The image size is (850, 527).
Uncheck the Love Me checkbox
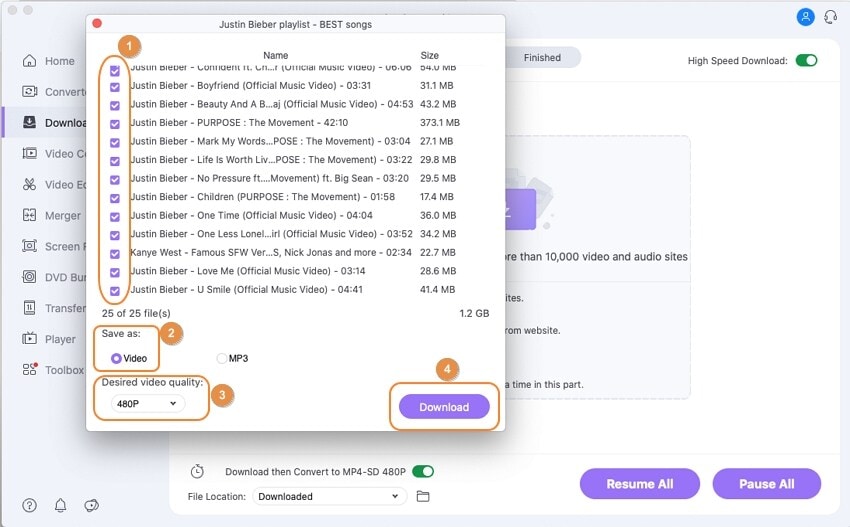pos(114,272)
